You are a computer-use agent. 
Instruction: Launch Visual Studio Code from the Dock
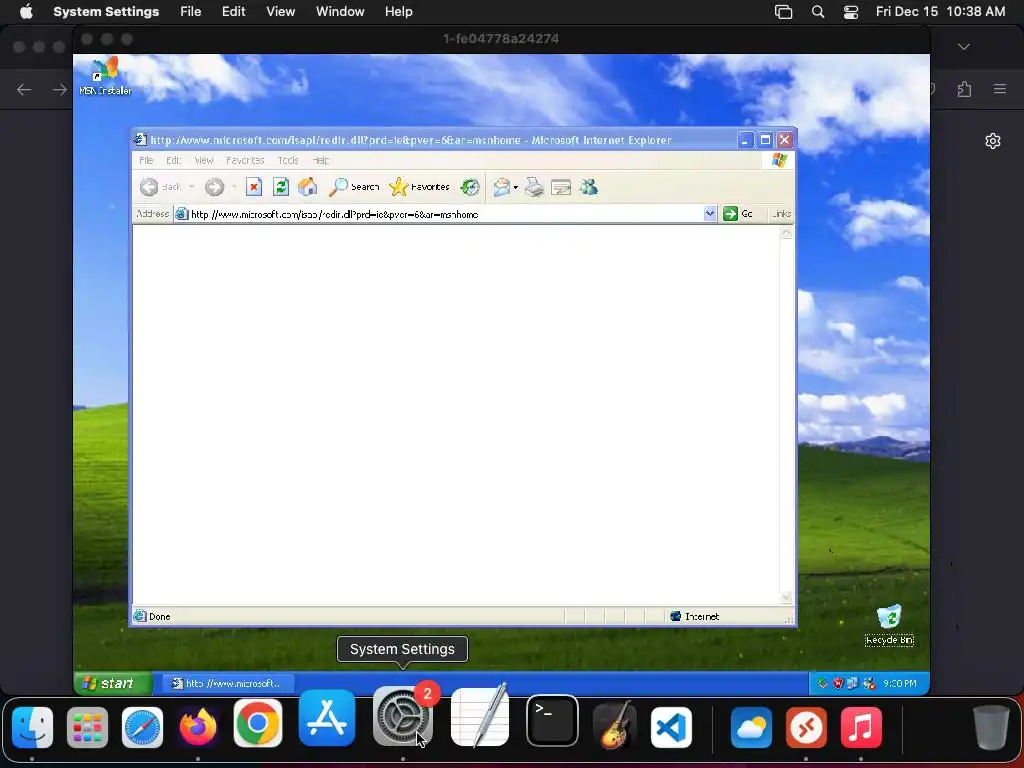pos(671,726)
